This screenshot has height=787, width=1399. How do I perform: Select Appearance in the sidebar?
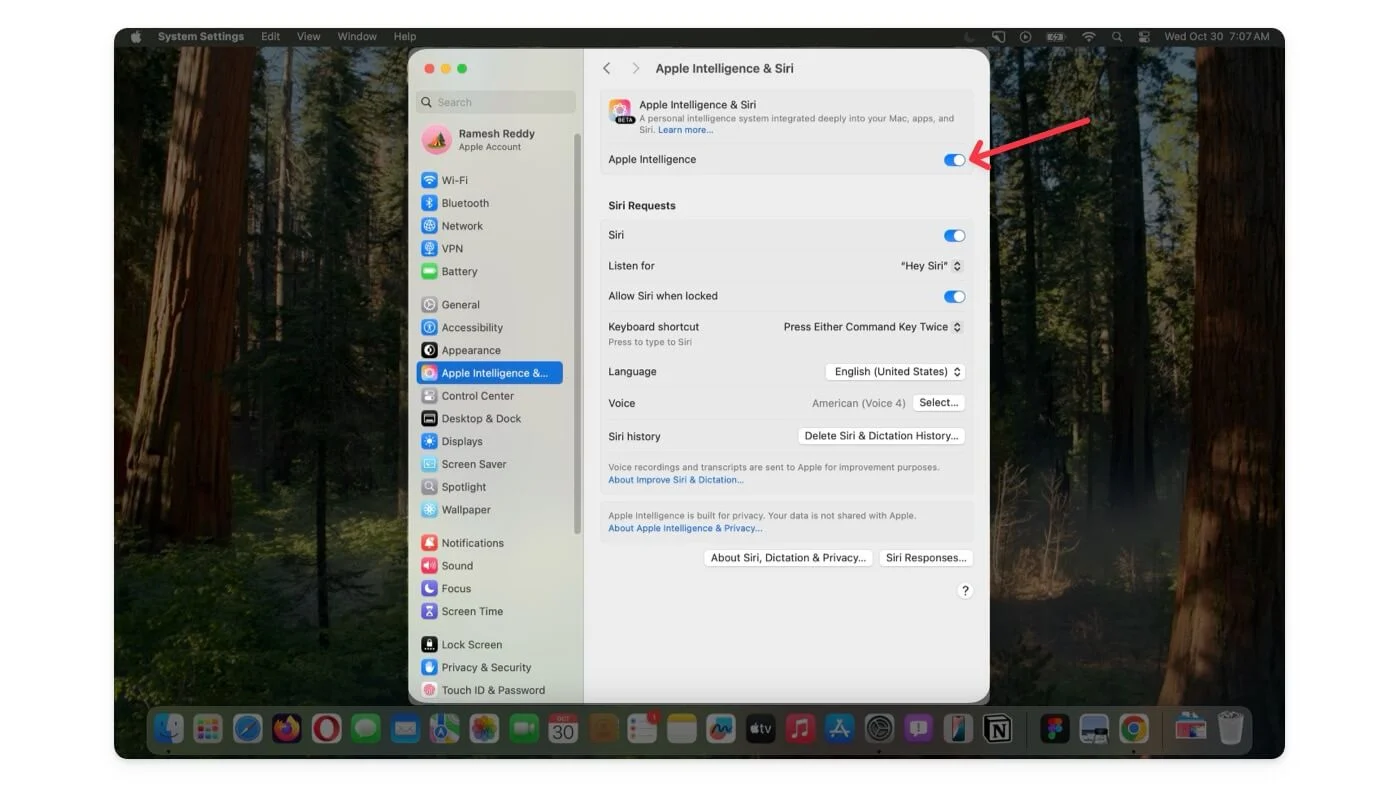(x=490, y=350)
